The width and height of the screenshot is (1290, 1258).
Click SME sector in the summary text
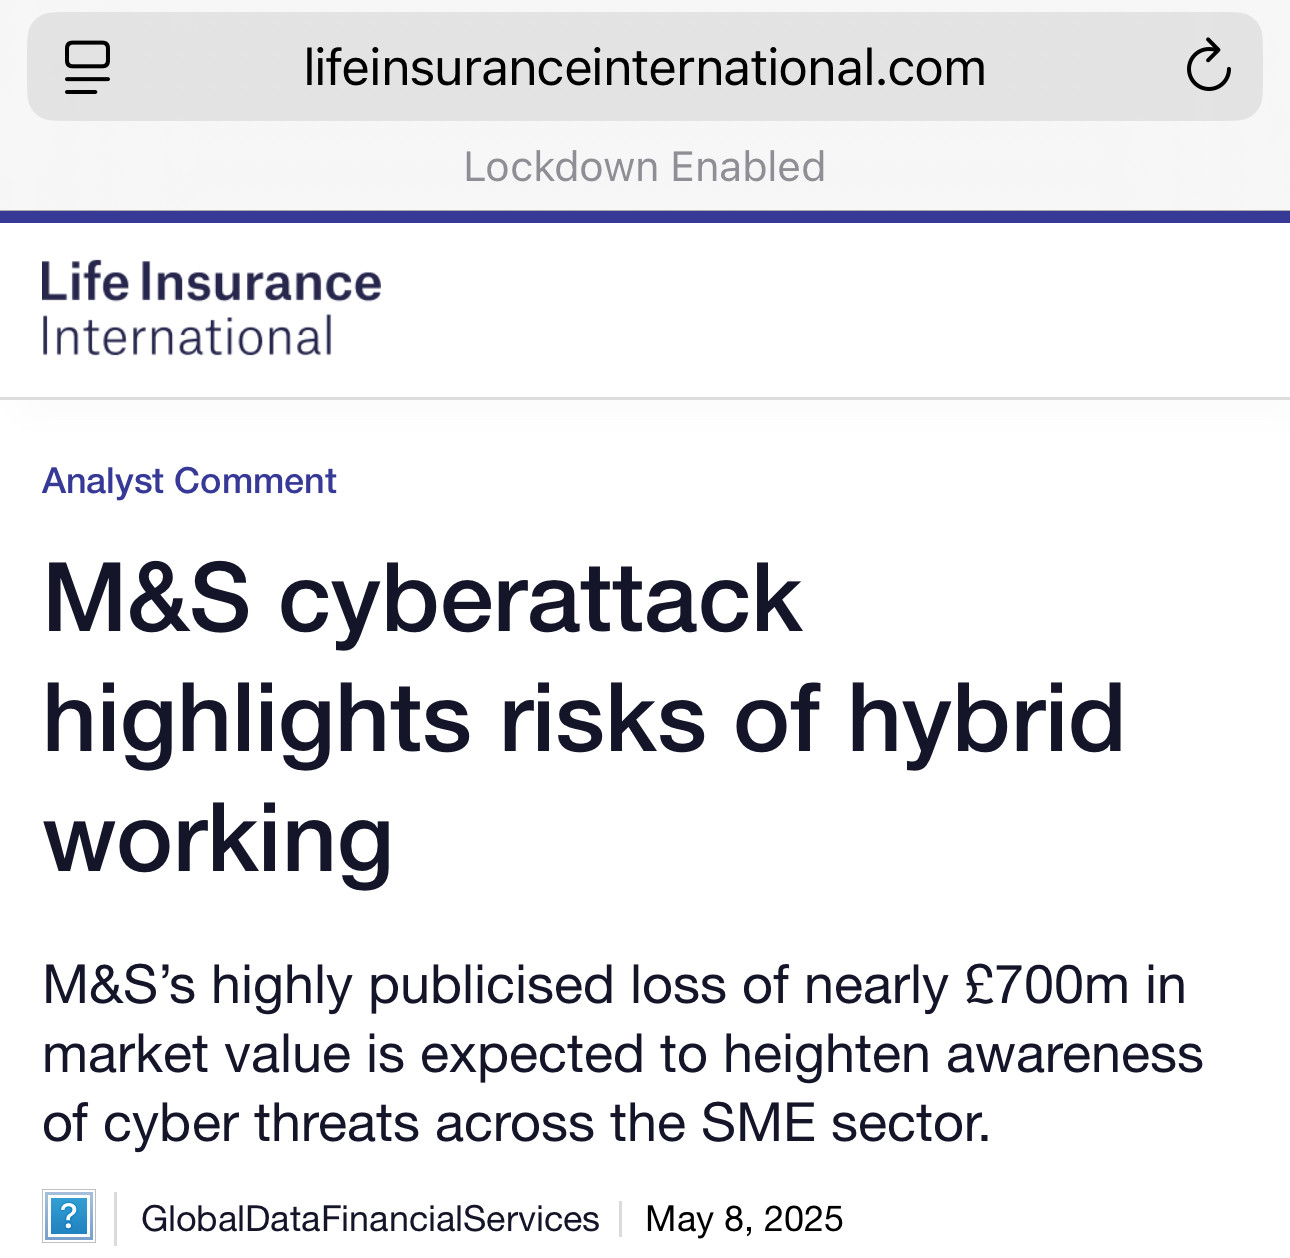coord(845,1123)
